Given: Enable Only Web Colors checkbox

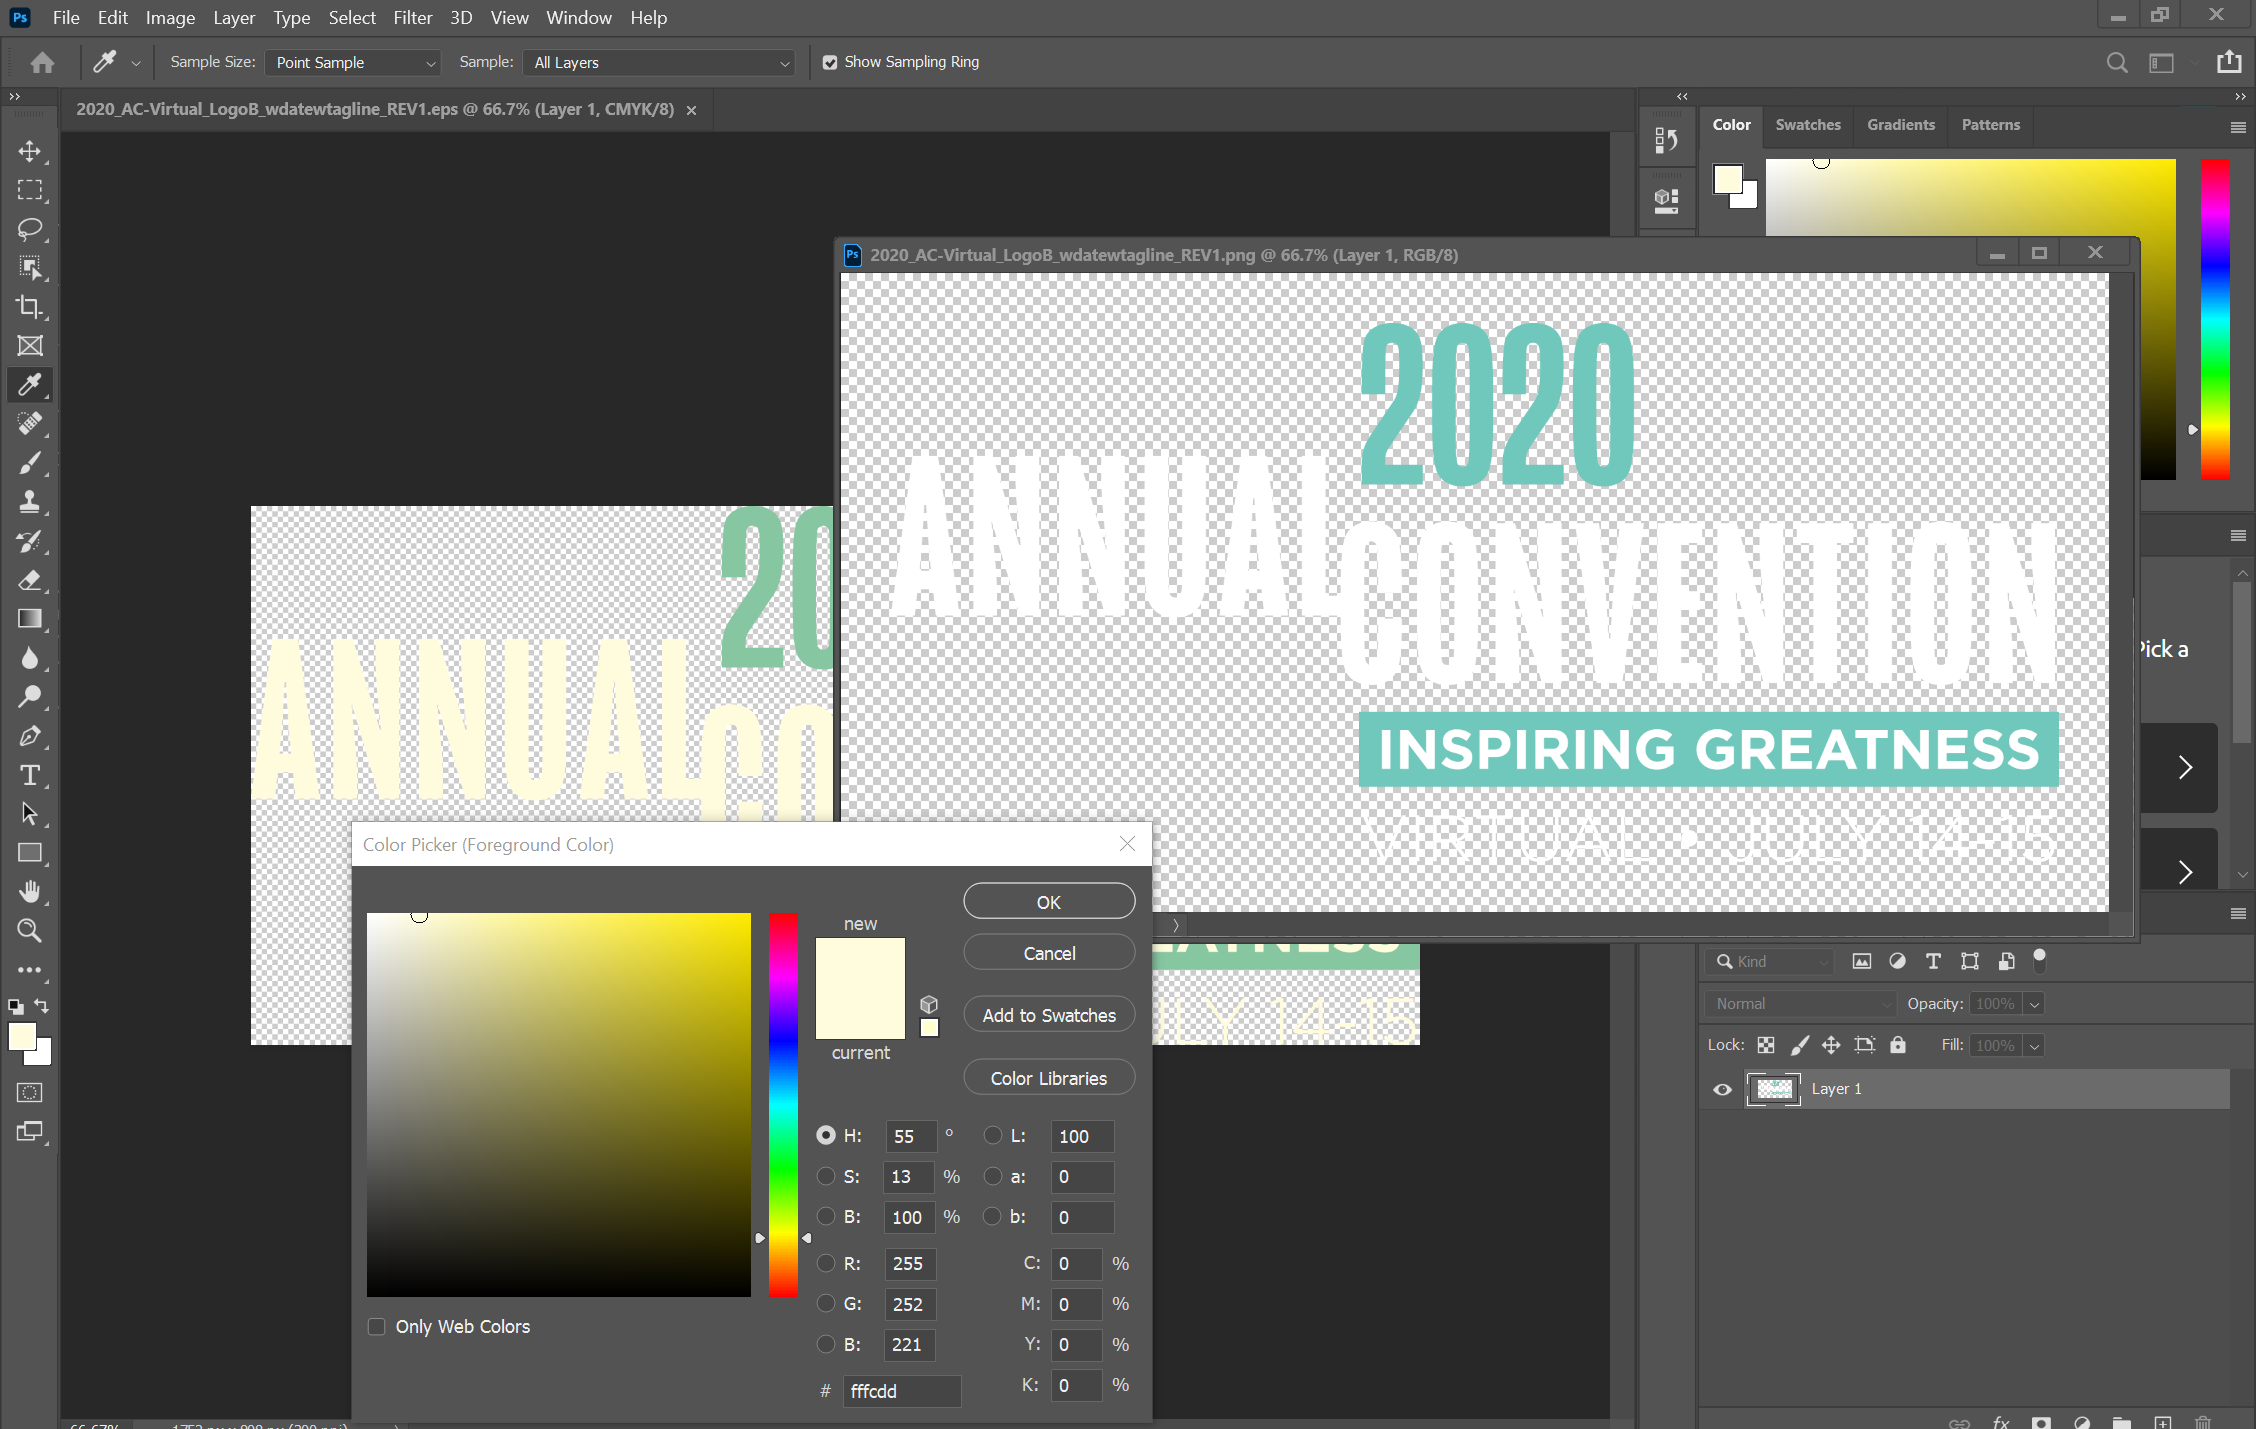Looking at the screenshot, I should pyautogui.click(x=377, y=1327).
